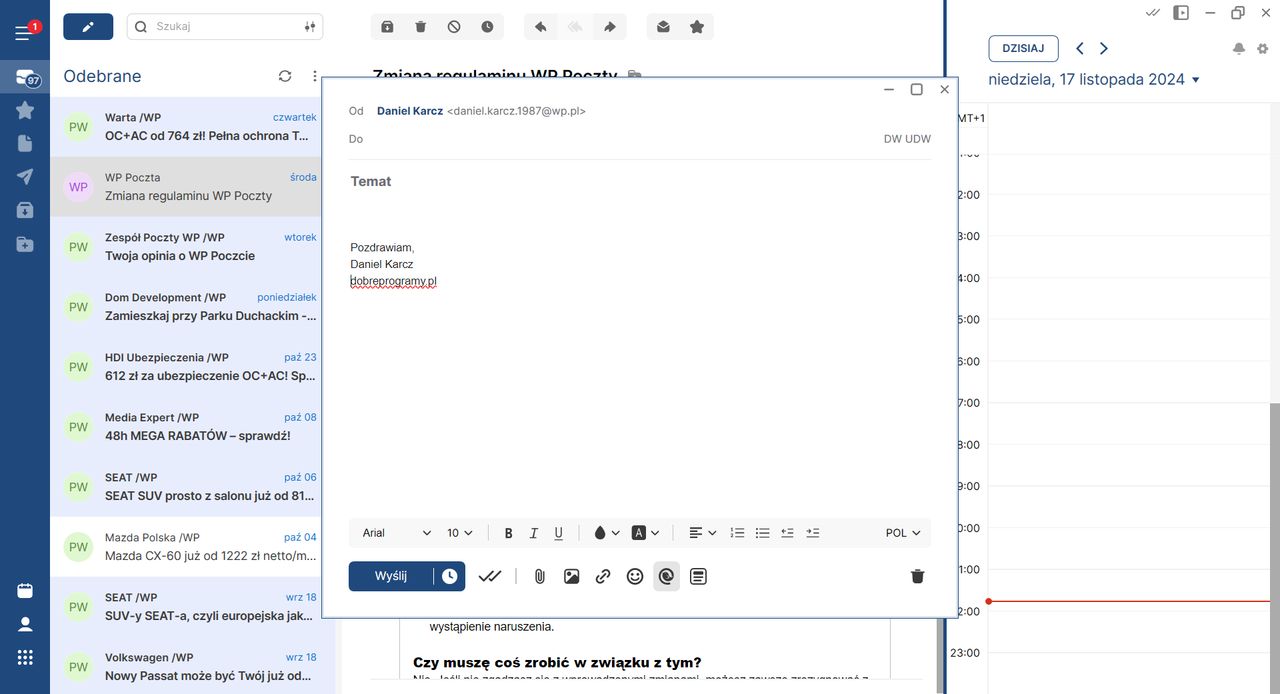Star the opened message in top toolbar
Image resolution: width=1280 pixels, height=694 pixels.
click(x=697, y=27)
